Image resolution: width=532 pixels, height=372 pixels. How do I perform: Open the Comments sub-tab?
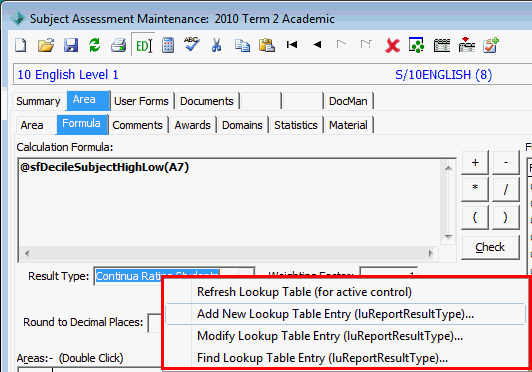coord(137,125)
